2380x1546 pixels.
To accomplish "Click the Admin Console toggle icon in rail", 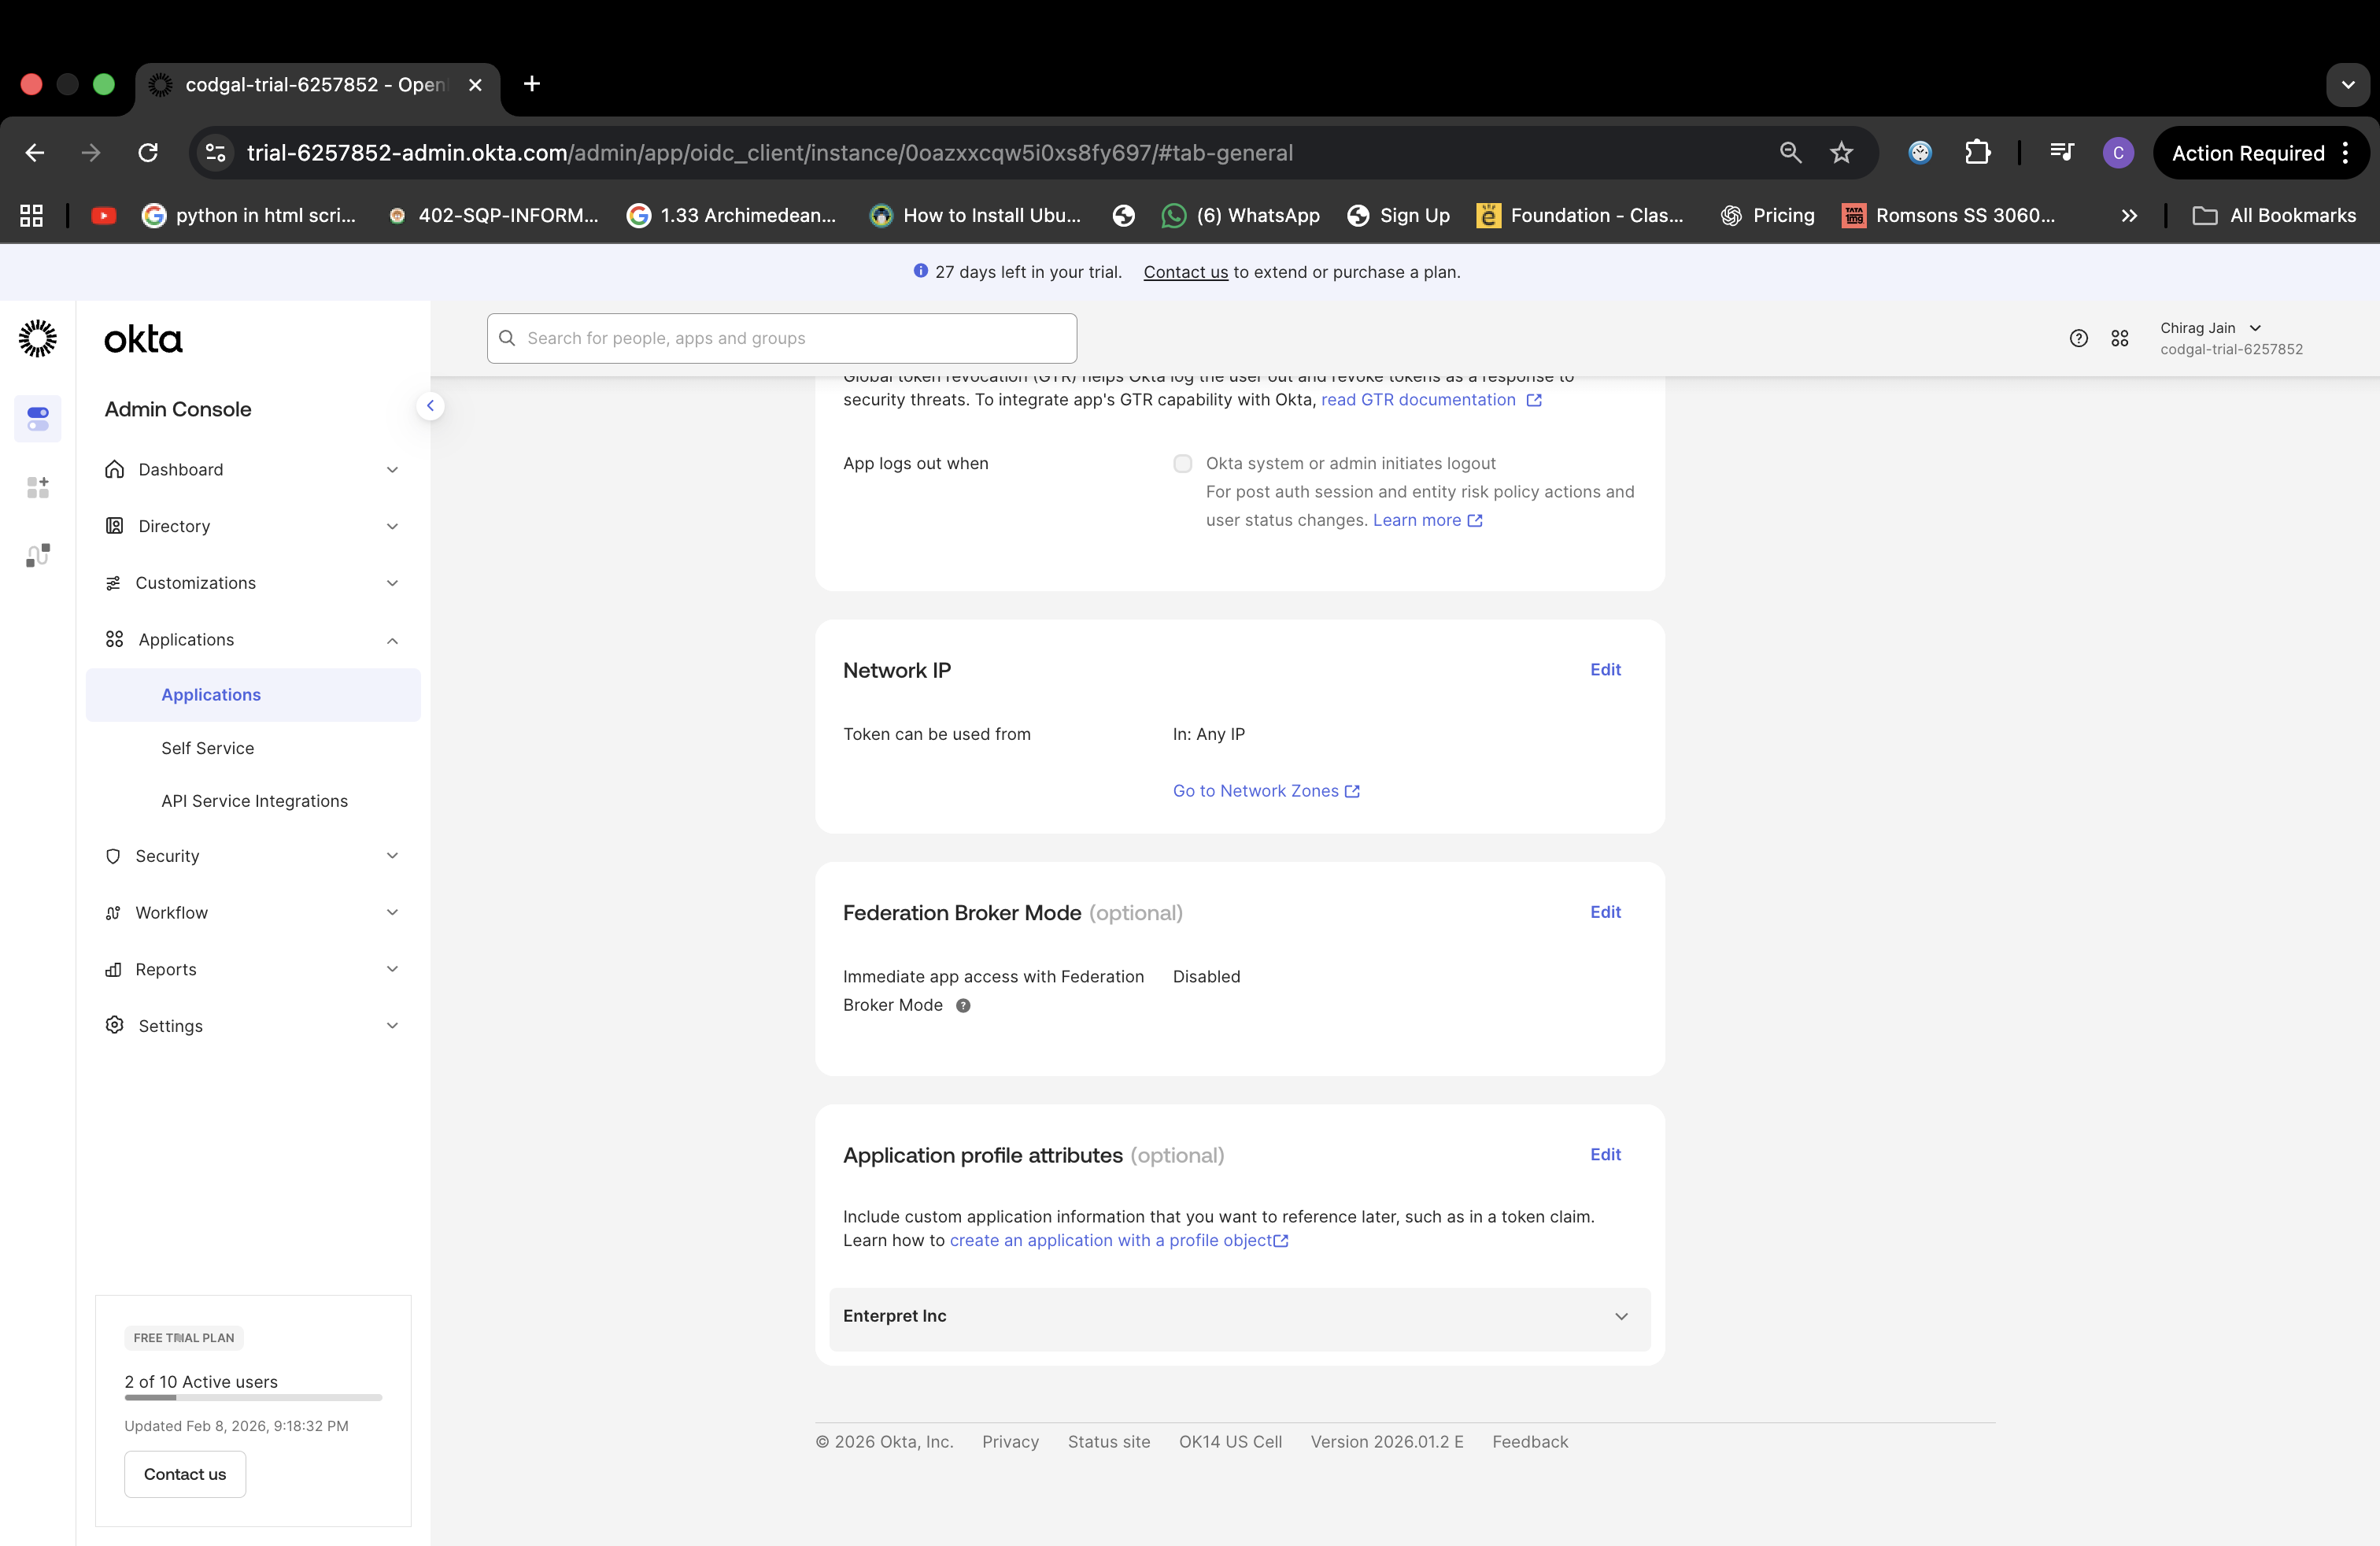I will 38,419.
